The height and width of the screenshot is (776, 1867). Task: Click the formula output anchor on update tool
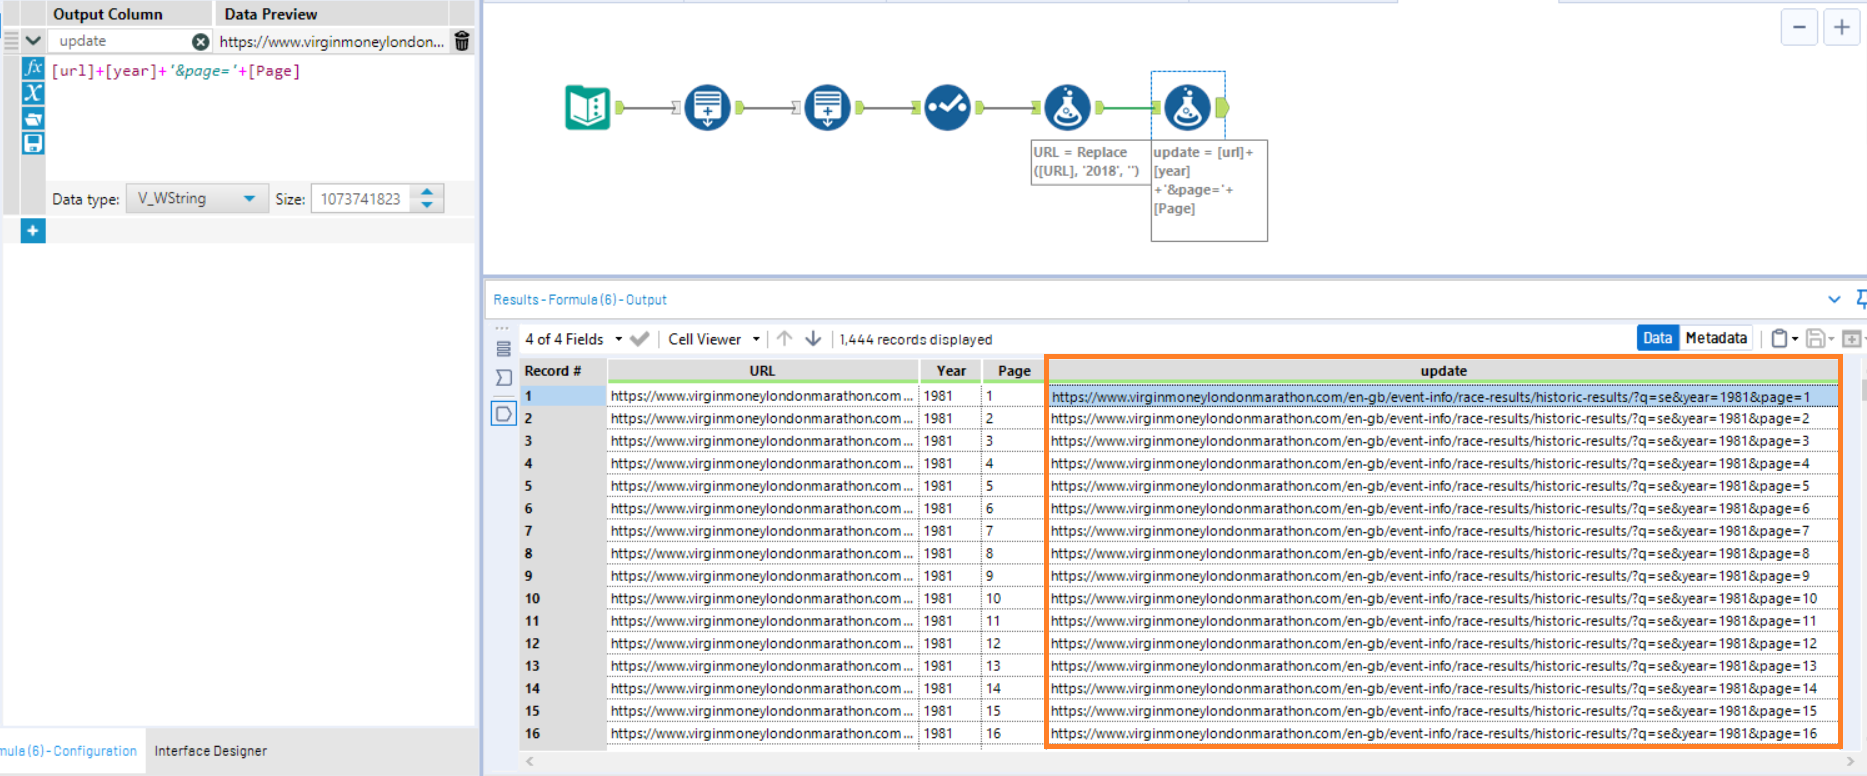[x=1222, y=107]
